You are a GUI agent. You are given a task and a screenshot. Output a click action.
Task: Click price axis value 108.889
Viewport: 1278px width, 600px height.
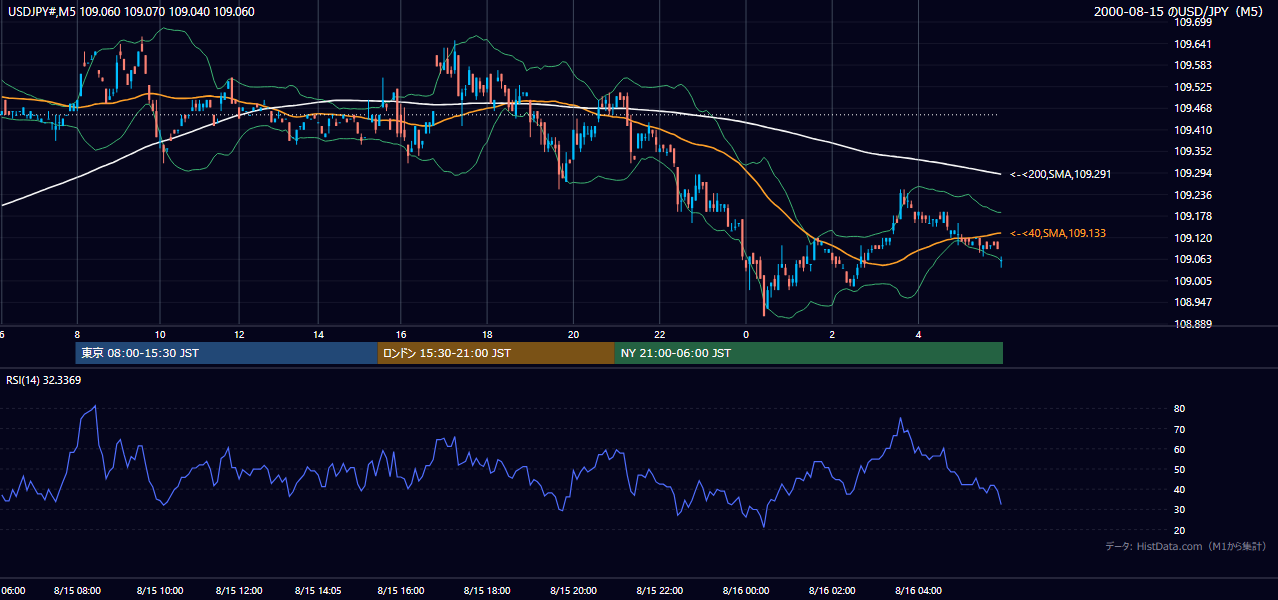tap(1193, 324)
